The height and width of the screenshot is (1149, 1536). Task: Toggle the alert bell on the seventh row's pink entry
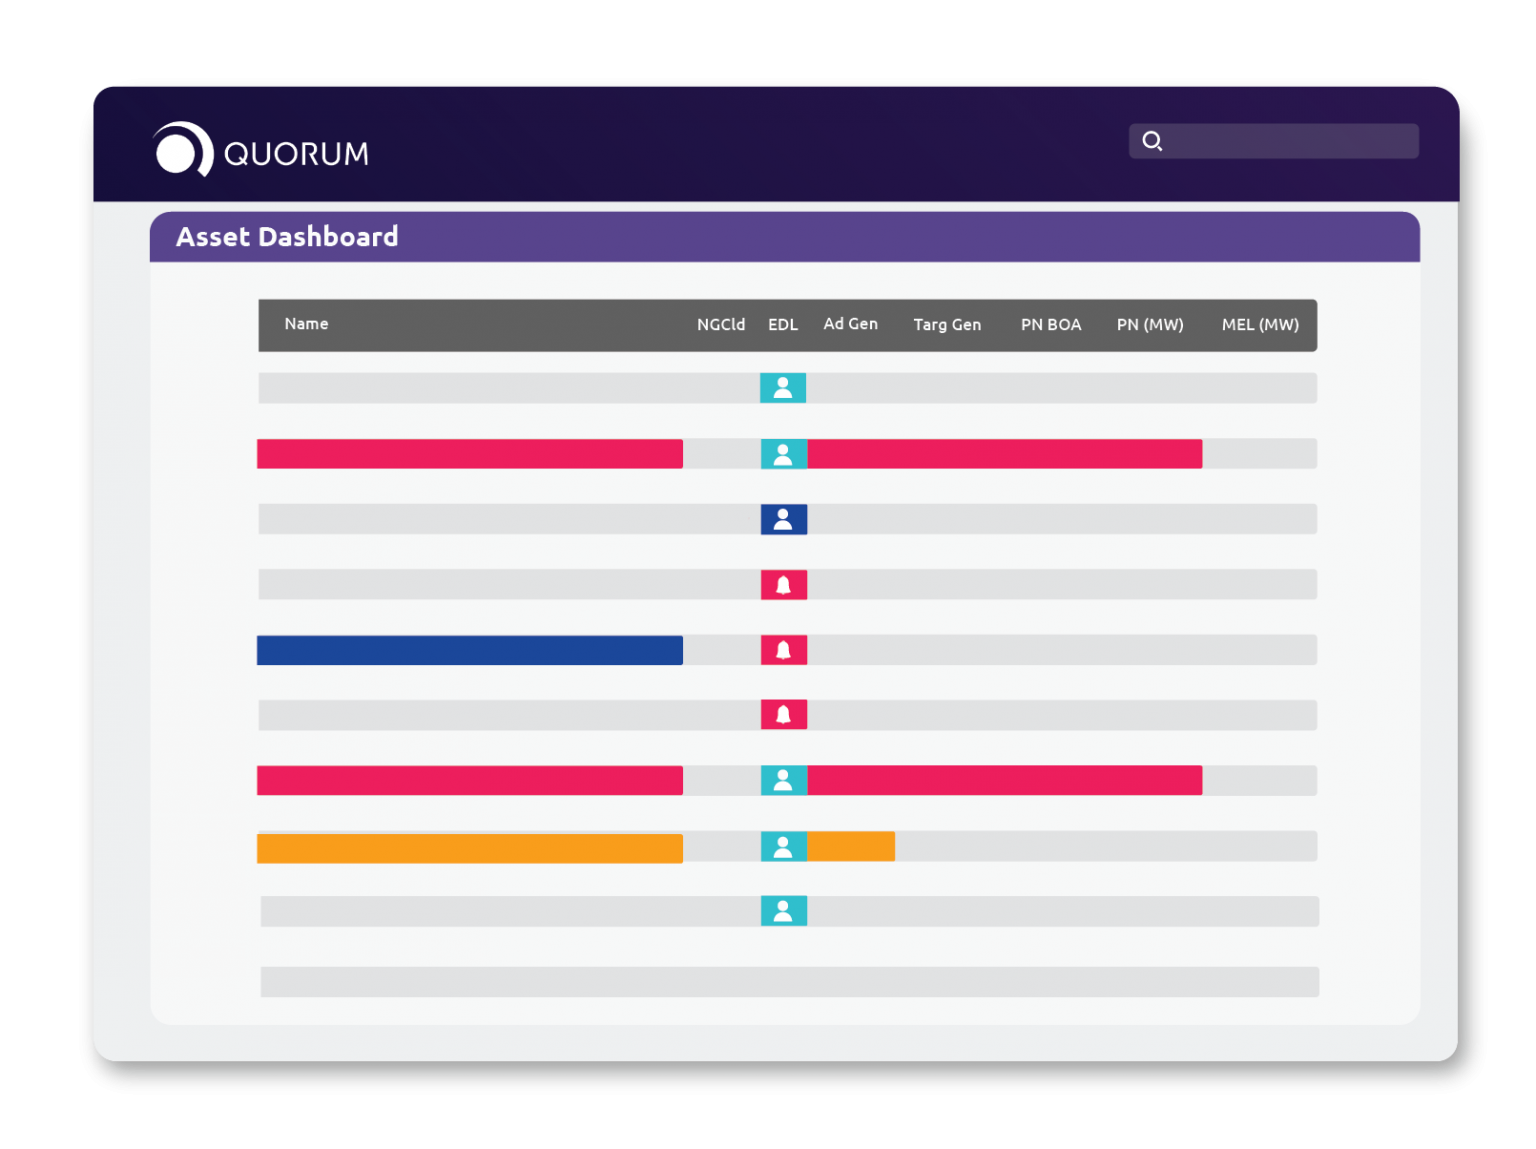click(x=784, y=780)
